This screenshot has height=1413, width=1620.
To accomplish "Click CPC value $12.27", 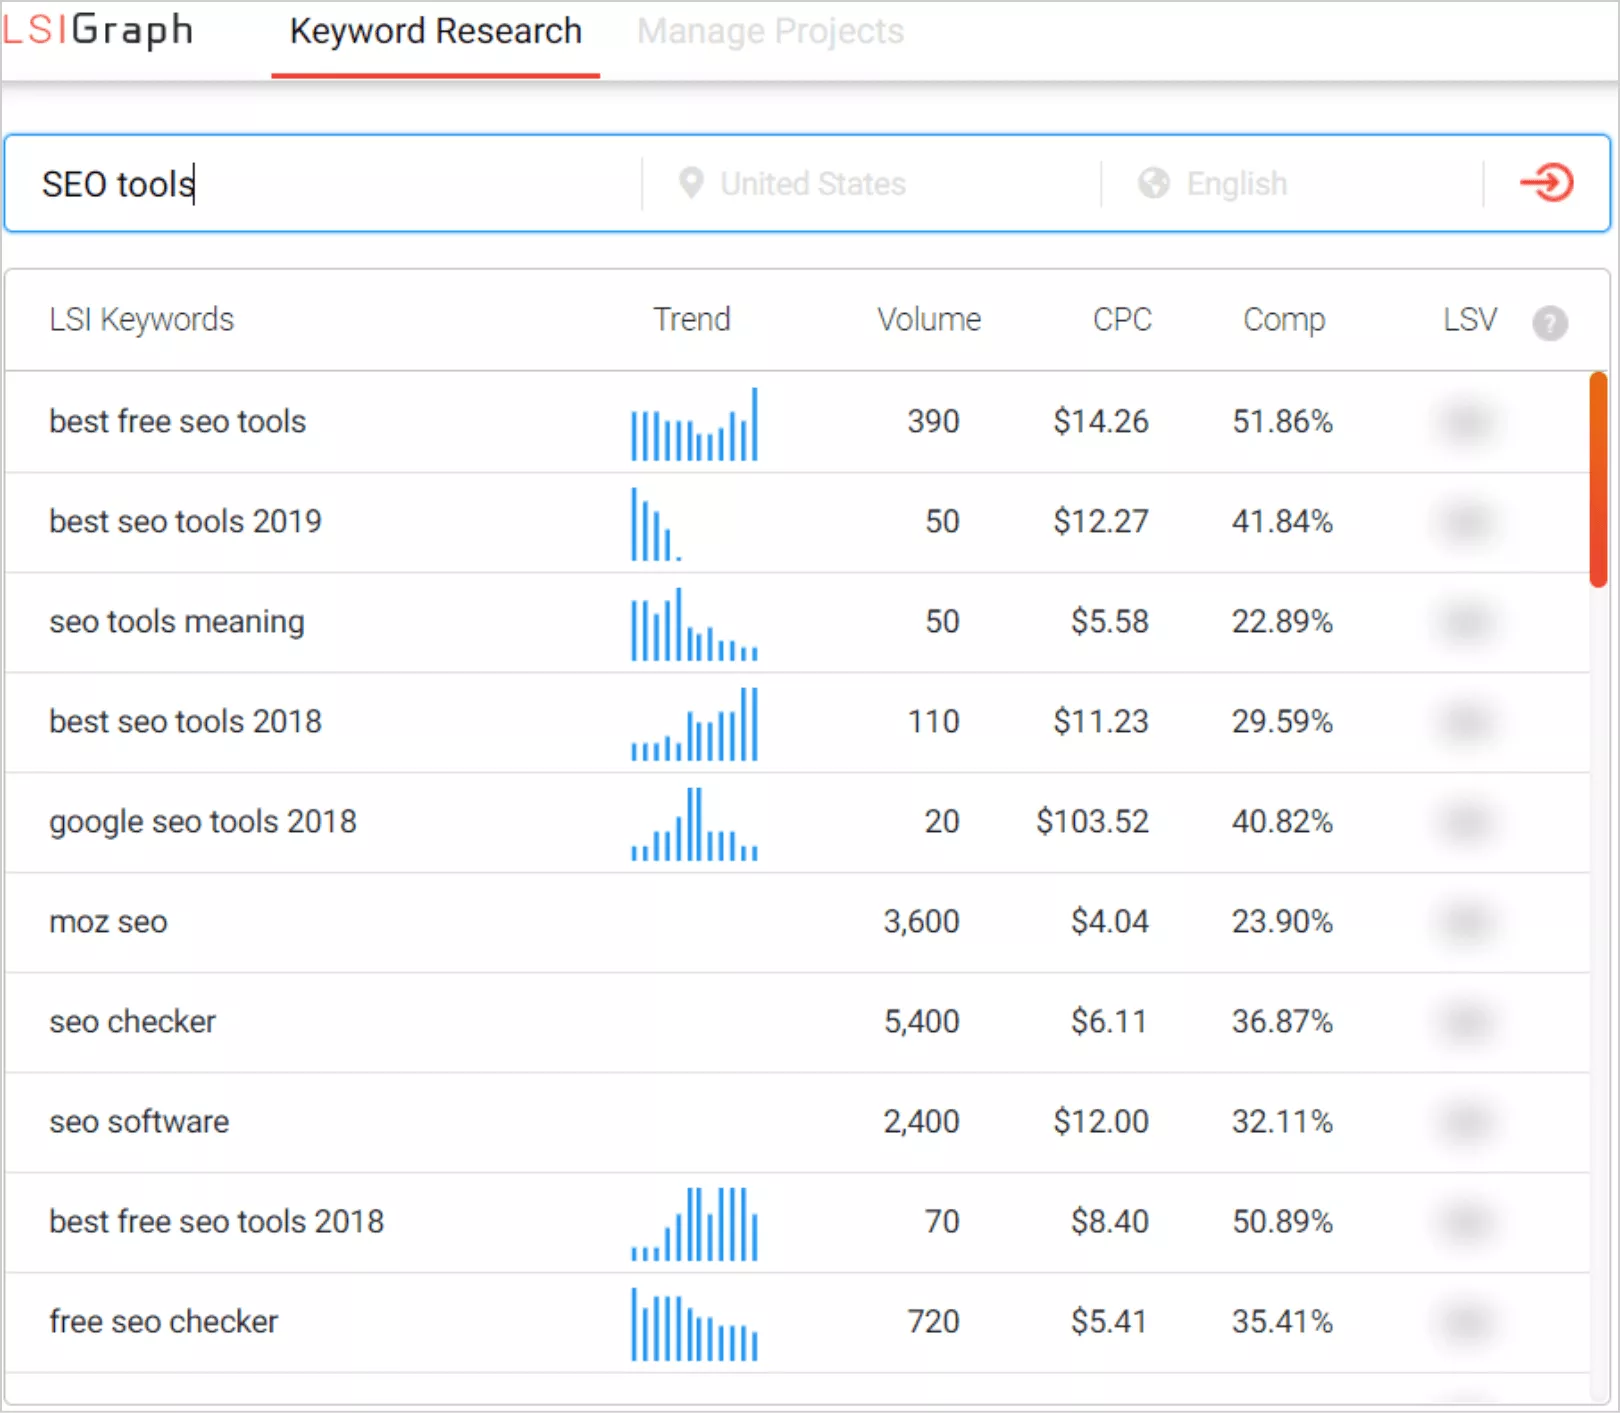I will (x=1100, y=521).
